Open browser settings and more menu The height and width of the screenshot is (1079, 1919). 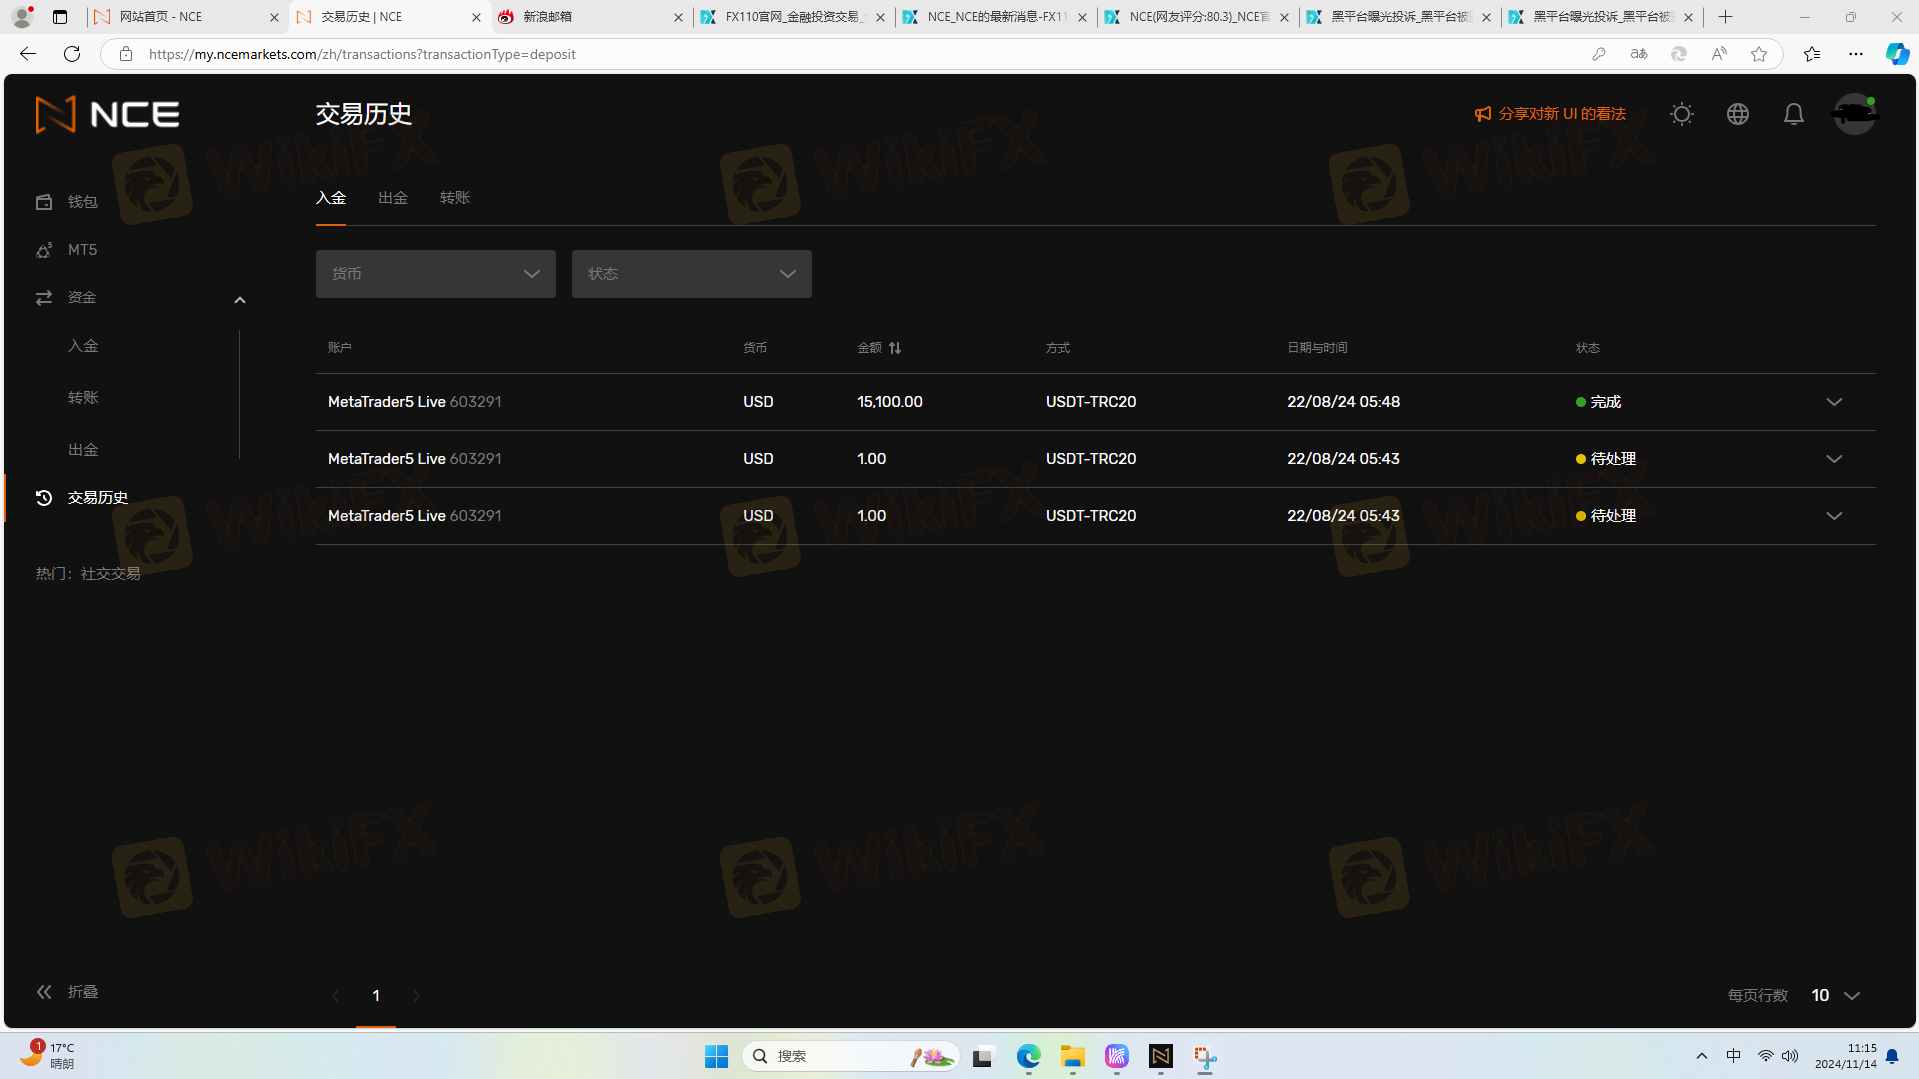pyautogui.click(x=1856, y=54)
